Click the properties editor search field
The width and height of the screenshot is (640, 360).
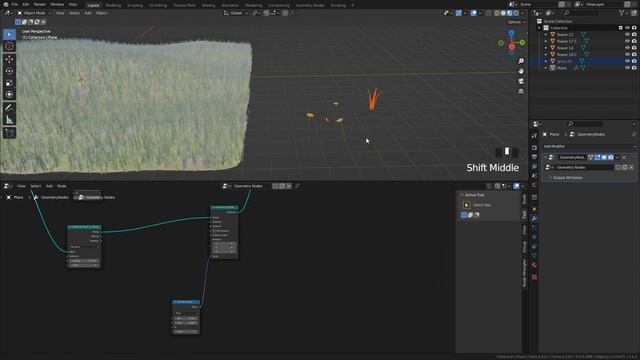pyautogui.click(x=586, y=124)
